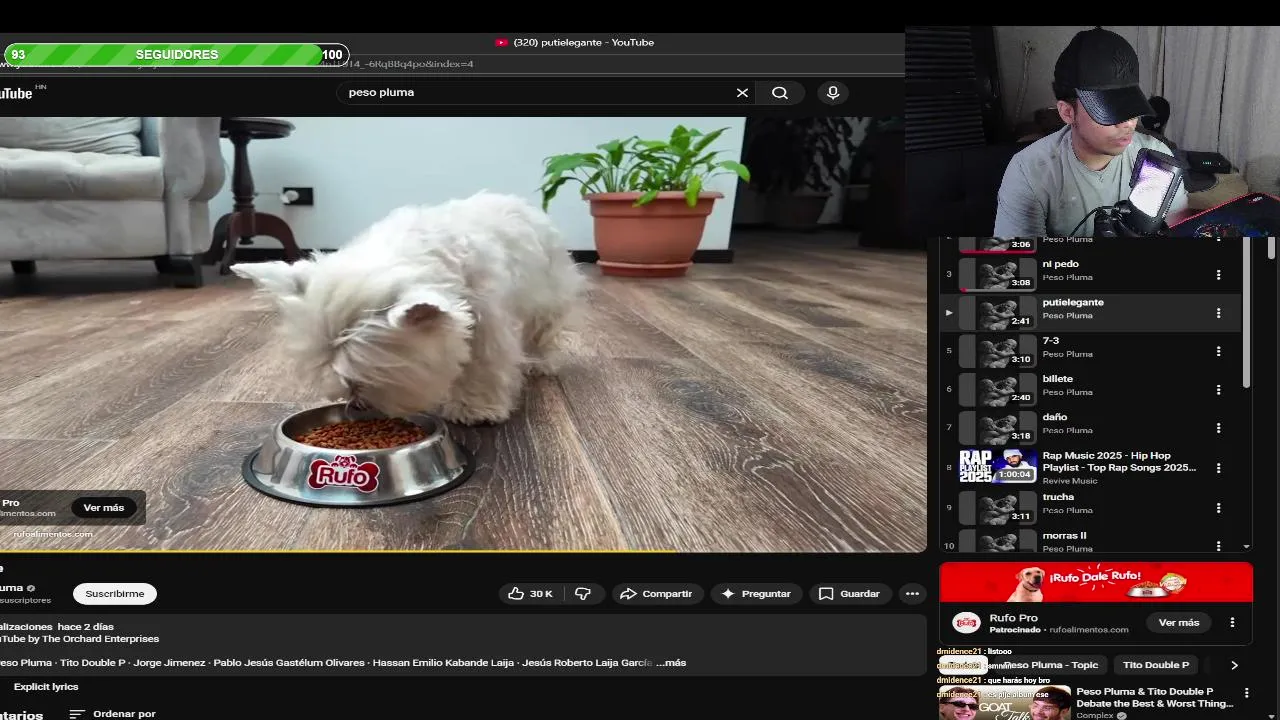Screen dimensions: 1280x720
Task: Open the rufoalimentos.com link on the video
Action: pos(53,534)
